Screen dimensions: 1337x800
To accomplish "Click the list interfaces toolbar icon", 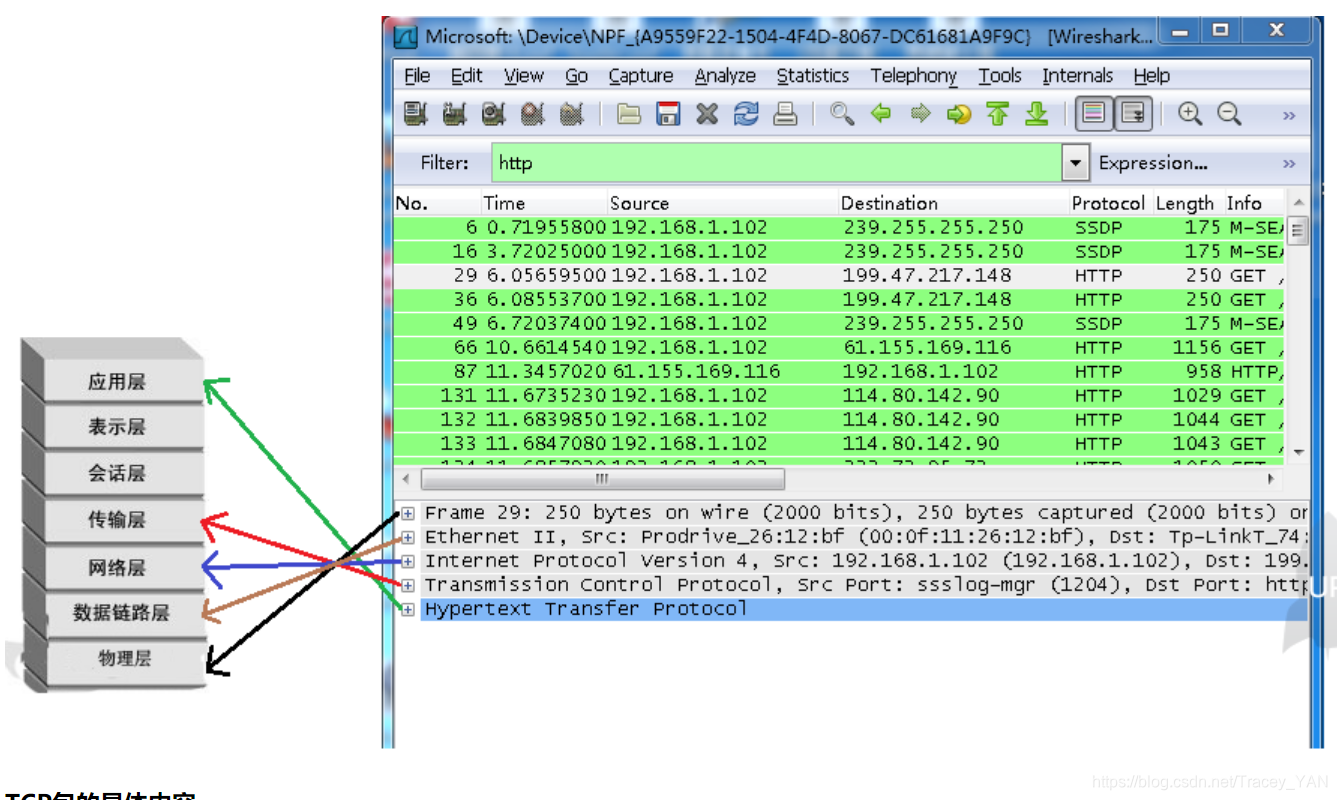I will (415, 114).
